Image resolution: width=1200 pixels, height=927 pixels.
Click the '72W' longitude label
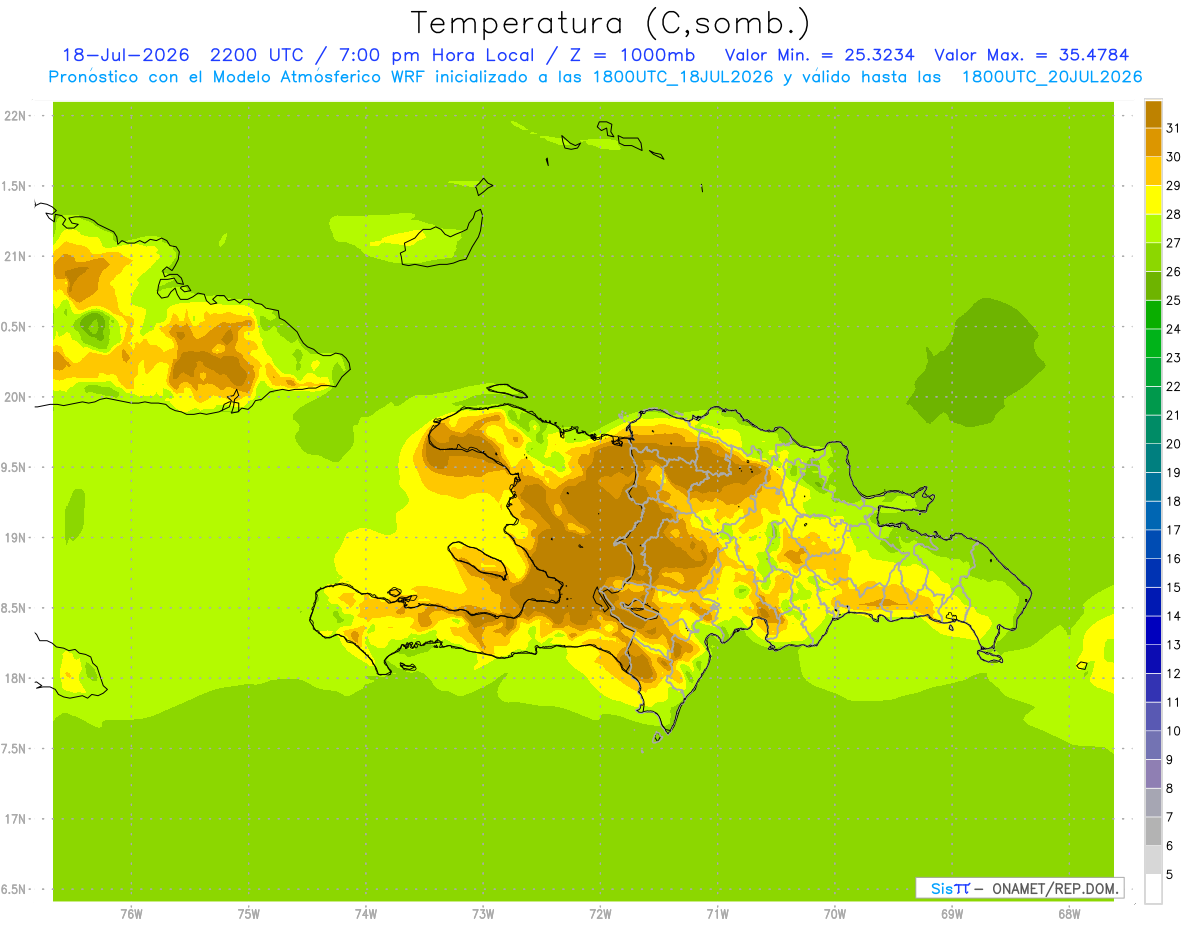pyautogui.click(x=600, y=913)
